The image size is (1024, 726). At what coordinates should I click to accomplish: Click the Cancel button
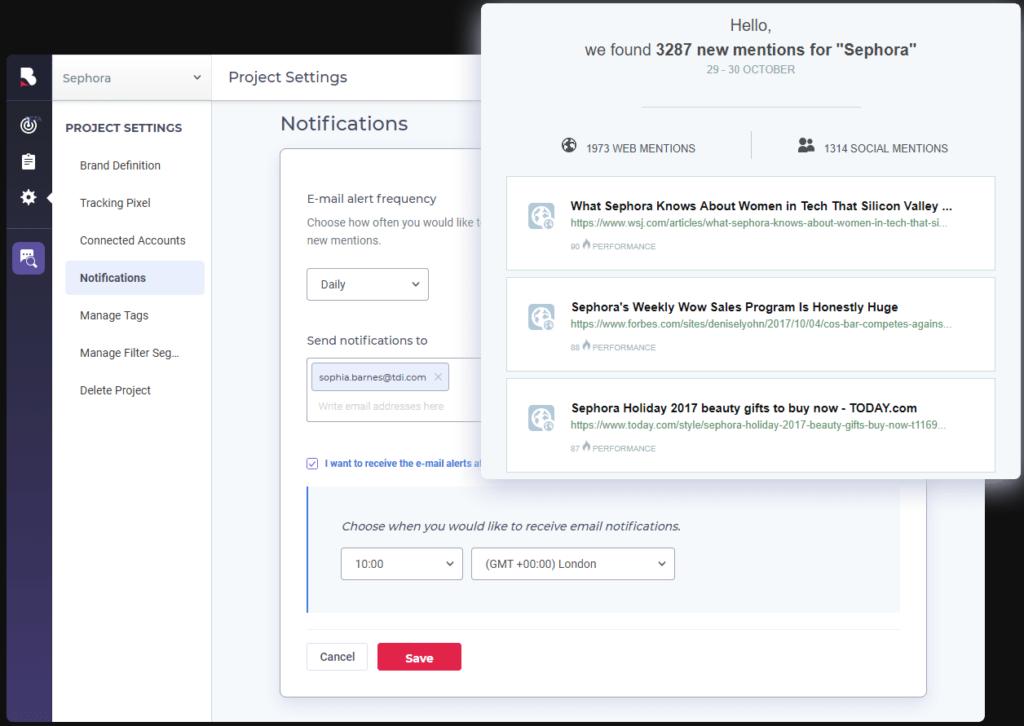pos(337,657)
